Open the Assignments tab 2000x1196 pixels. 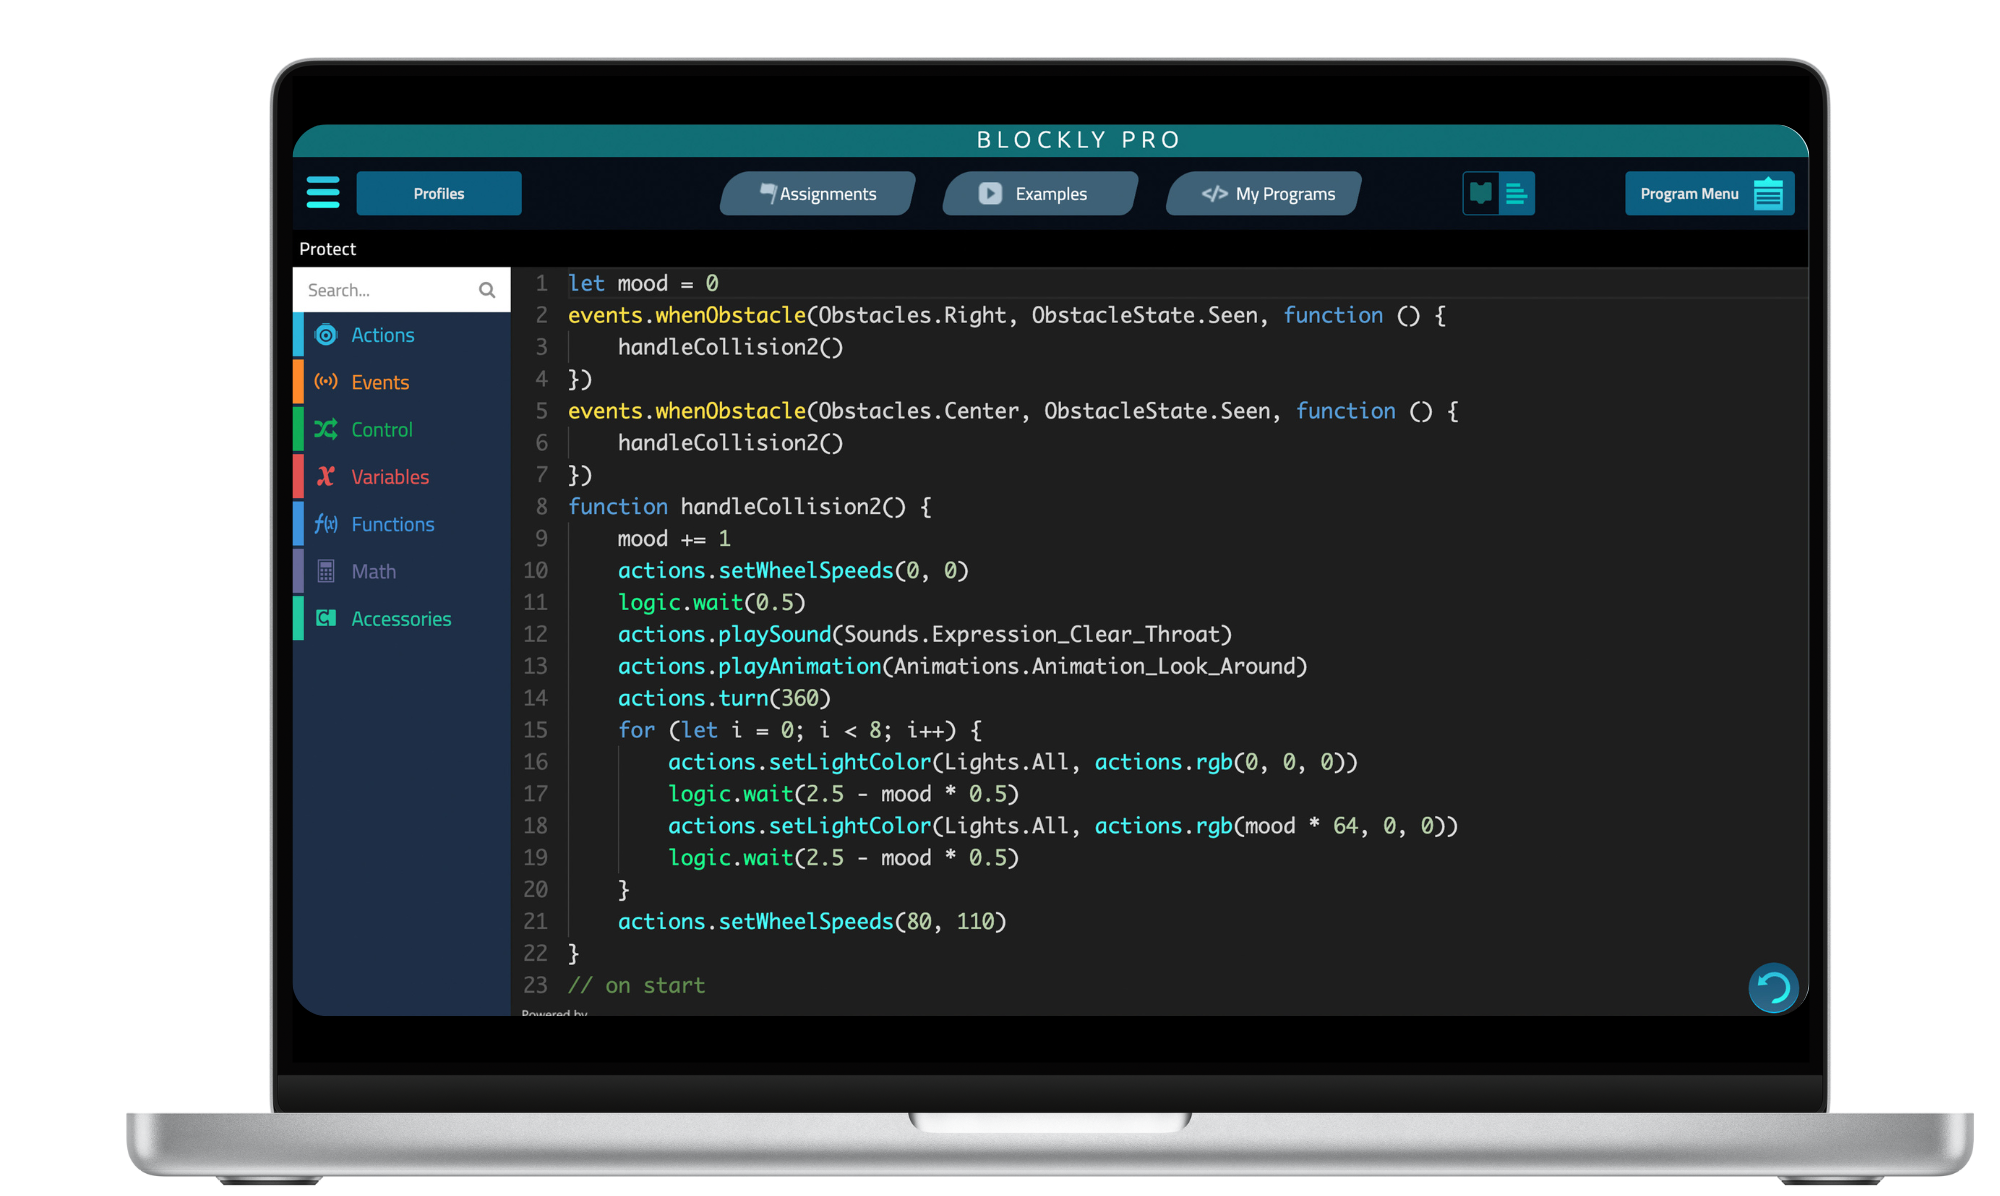[817, 194]
